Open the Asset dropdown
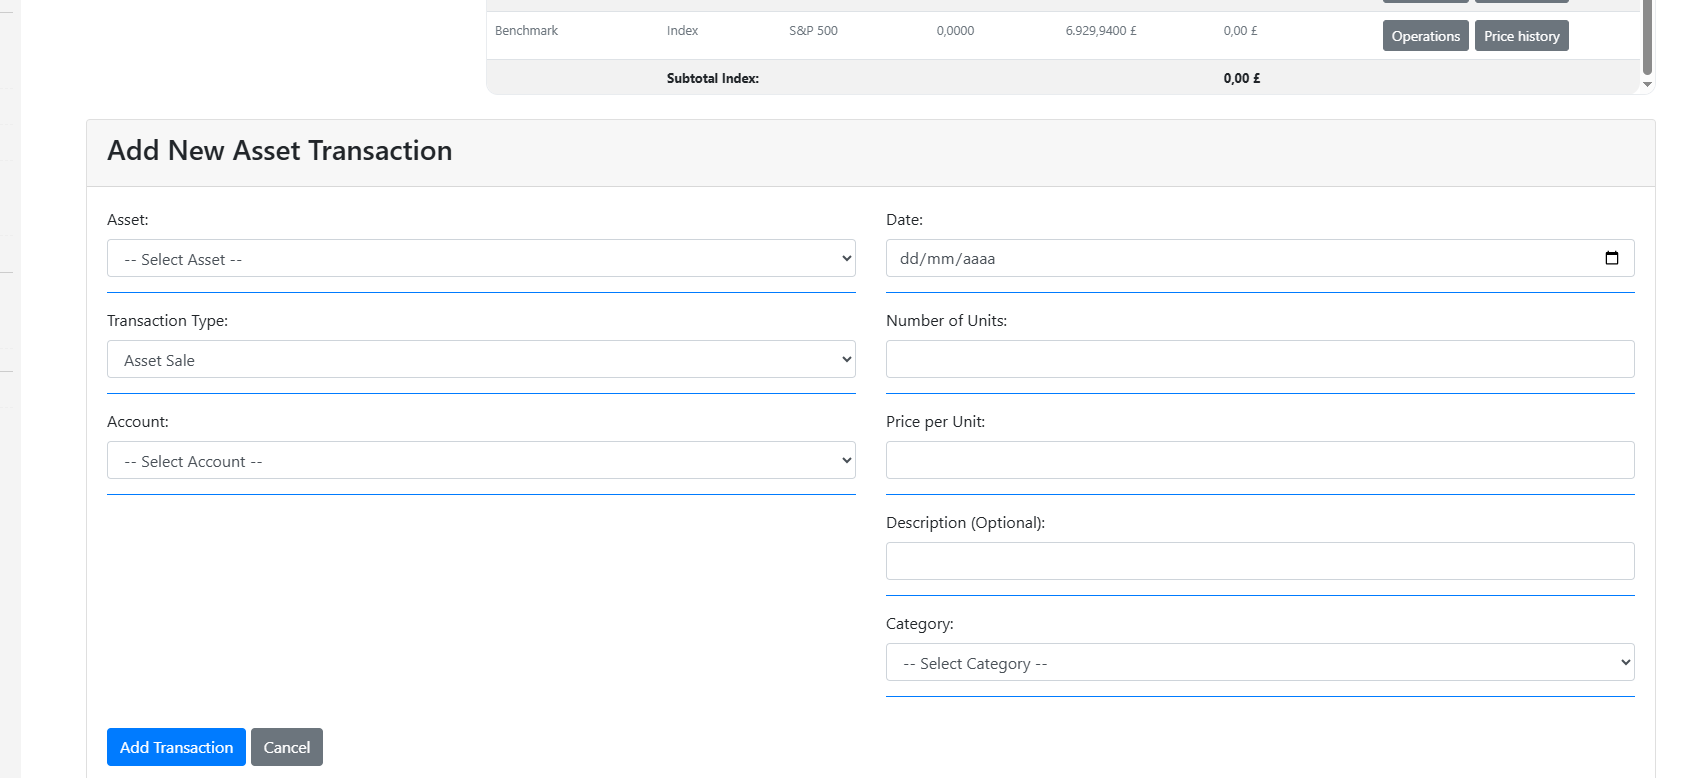This screenshot has width=1693, height=778. 481,258
